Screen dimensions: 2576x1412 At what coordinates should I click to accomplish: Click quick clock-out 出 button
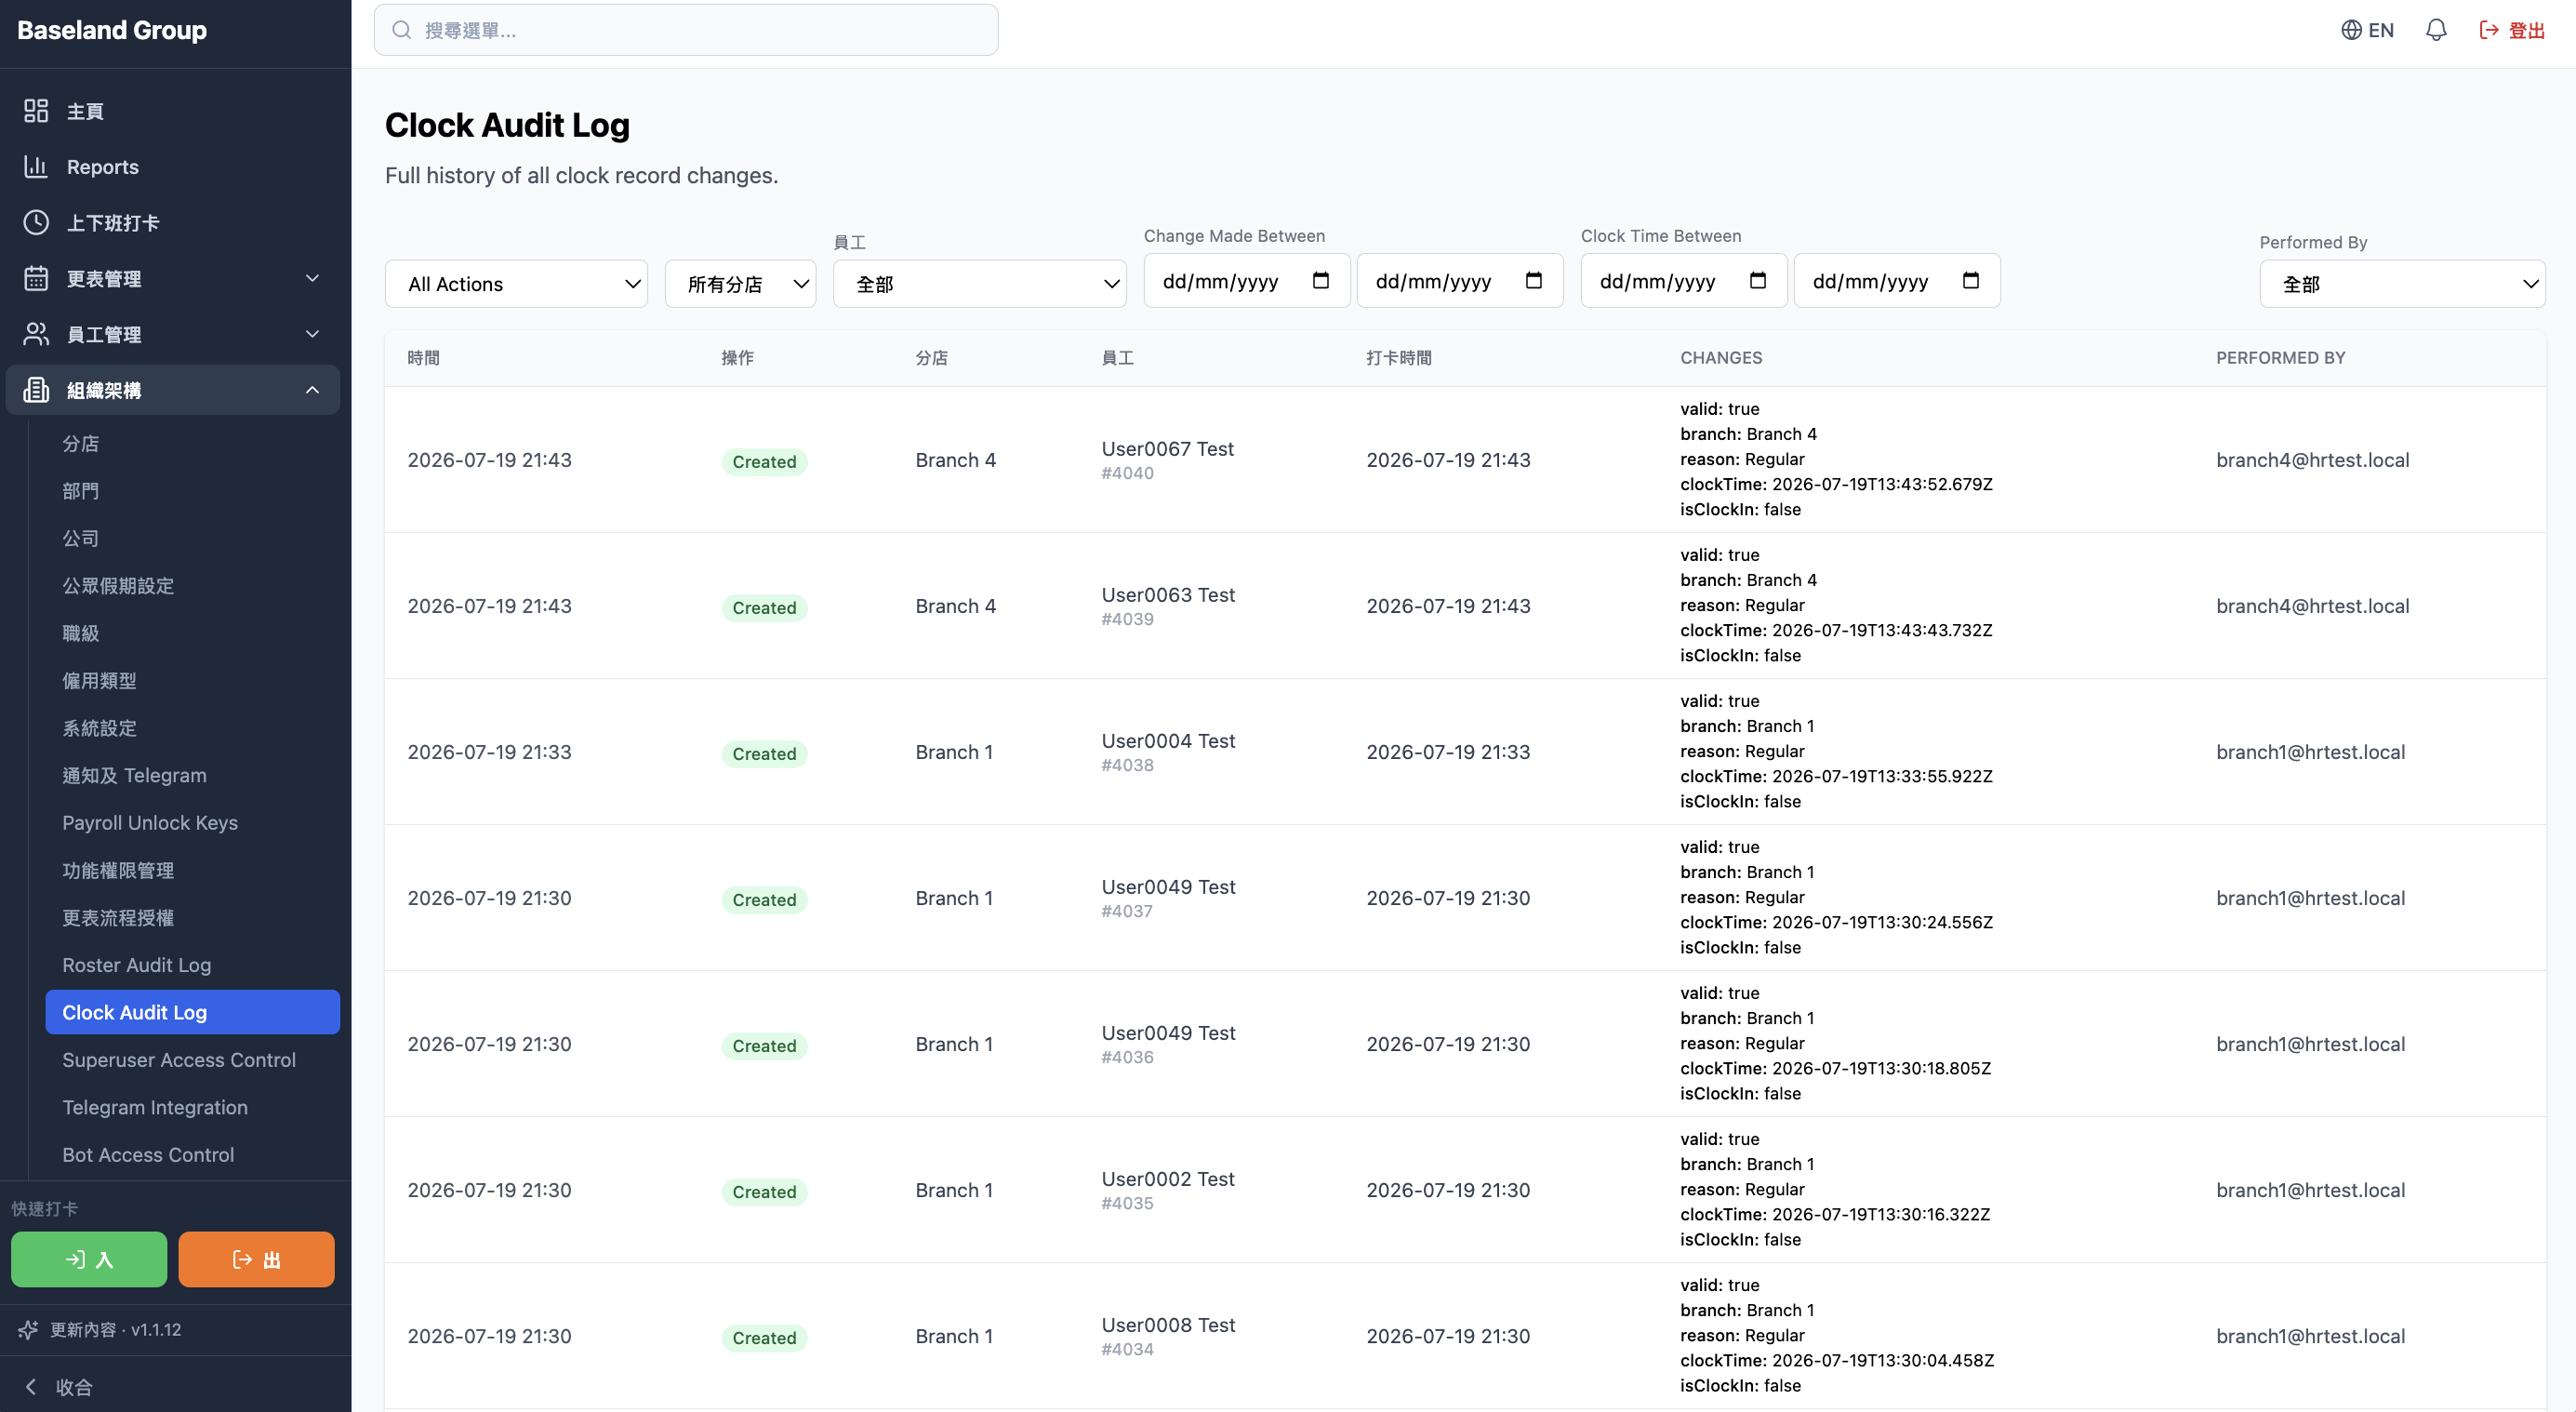coord(256,1259)
